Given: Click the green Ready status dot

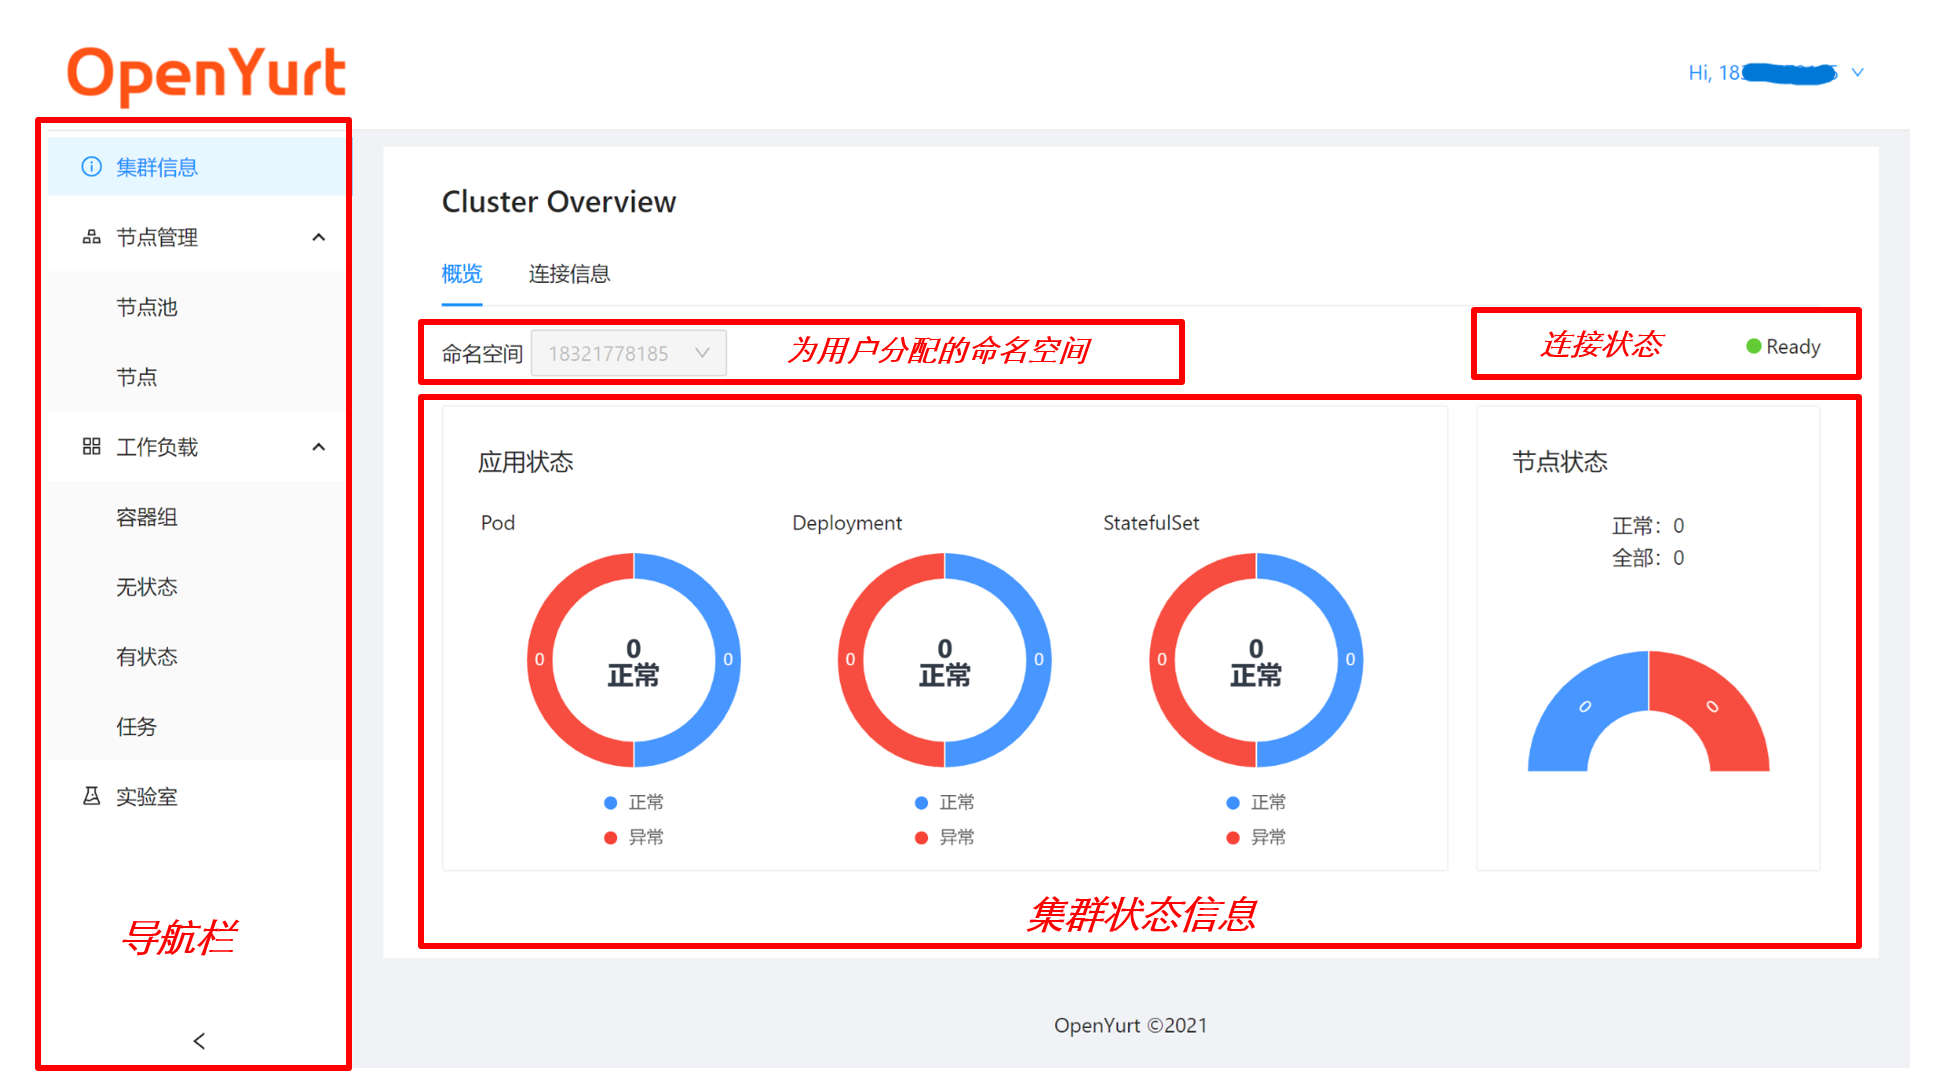Looking at the screenshot, I should click(x=1753, y=346).
